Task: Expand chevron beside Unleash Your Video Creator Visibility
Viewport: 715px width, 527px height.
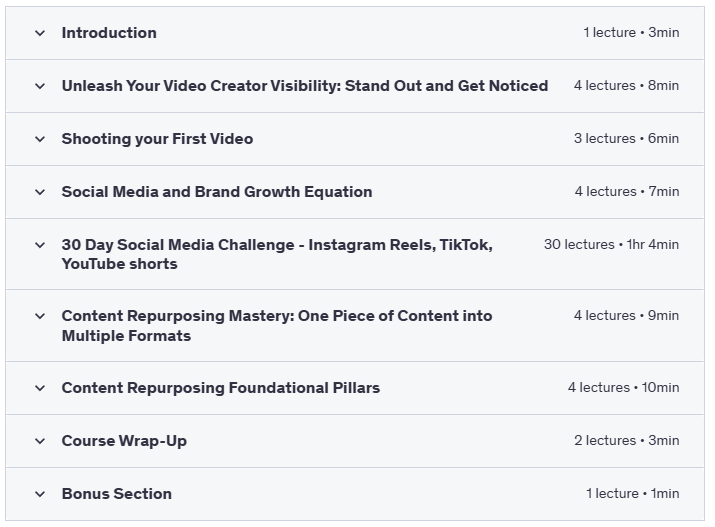Action: (x=40, y=86)
